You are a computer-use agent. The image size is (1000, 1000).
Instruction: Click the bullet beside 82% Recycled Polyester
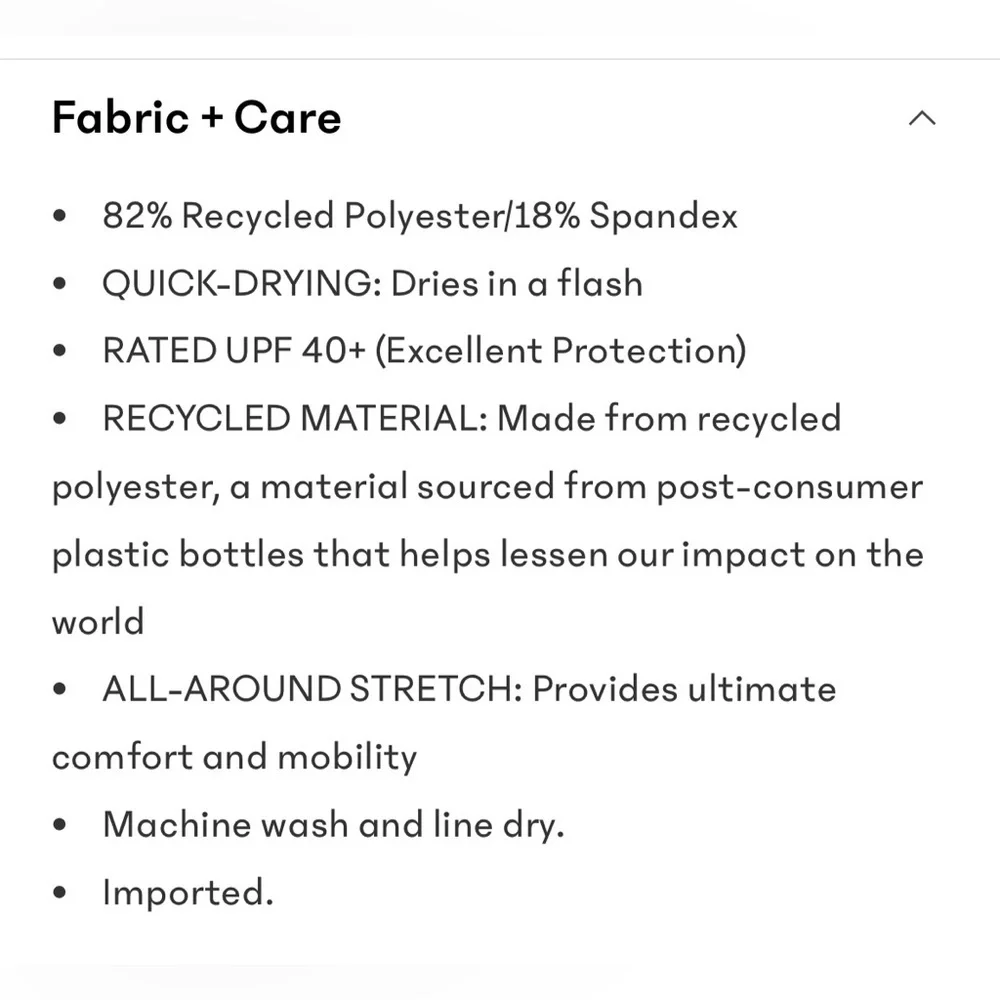pyautogui.click(x=60, y=216)
